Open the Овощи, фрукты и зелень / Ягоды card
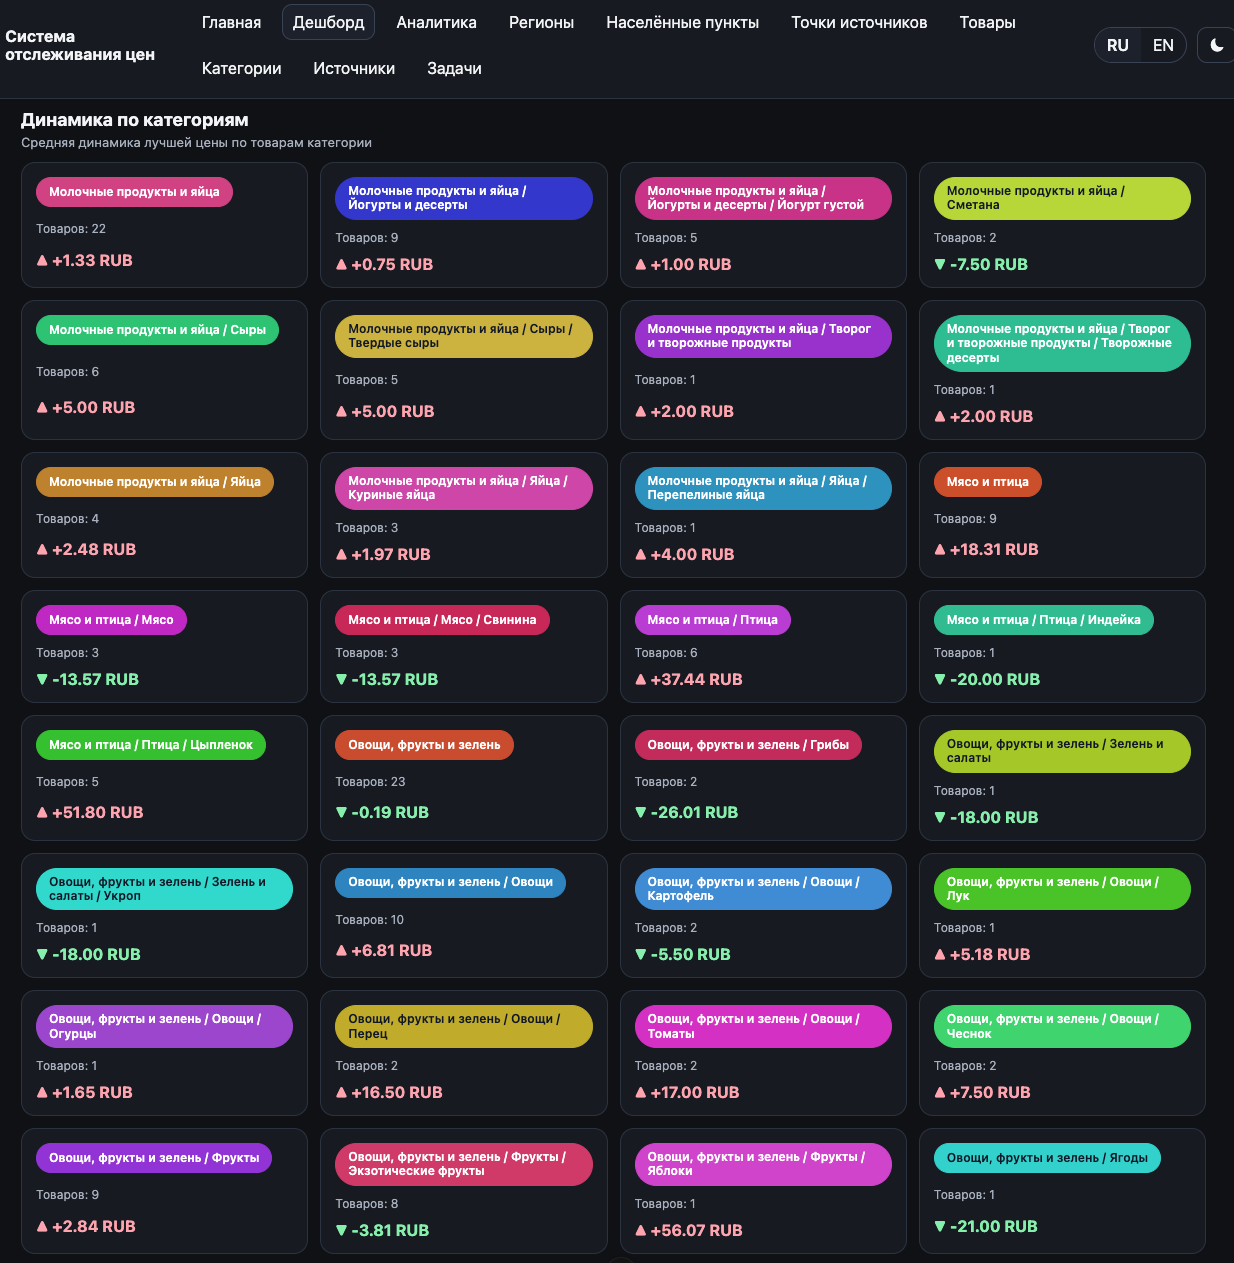1234x1263 pixels. point(1061,1190)
